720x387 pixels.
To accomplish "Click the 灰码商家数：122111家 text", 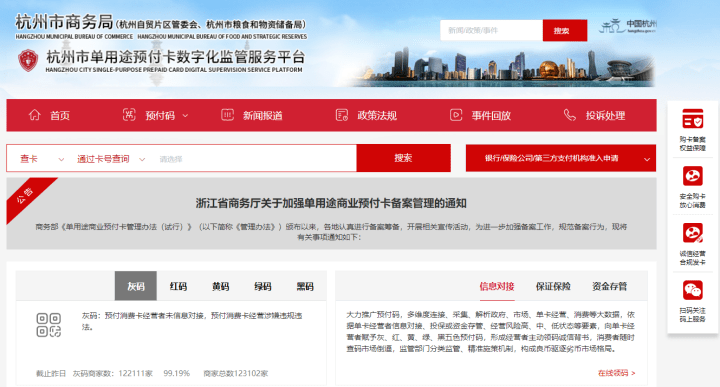I will pyautogui.click(x=112, y=373).
